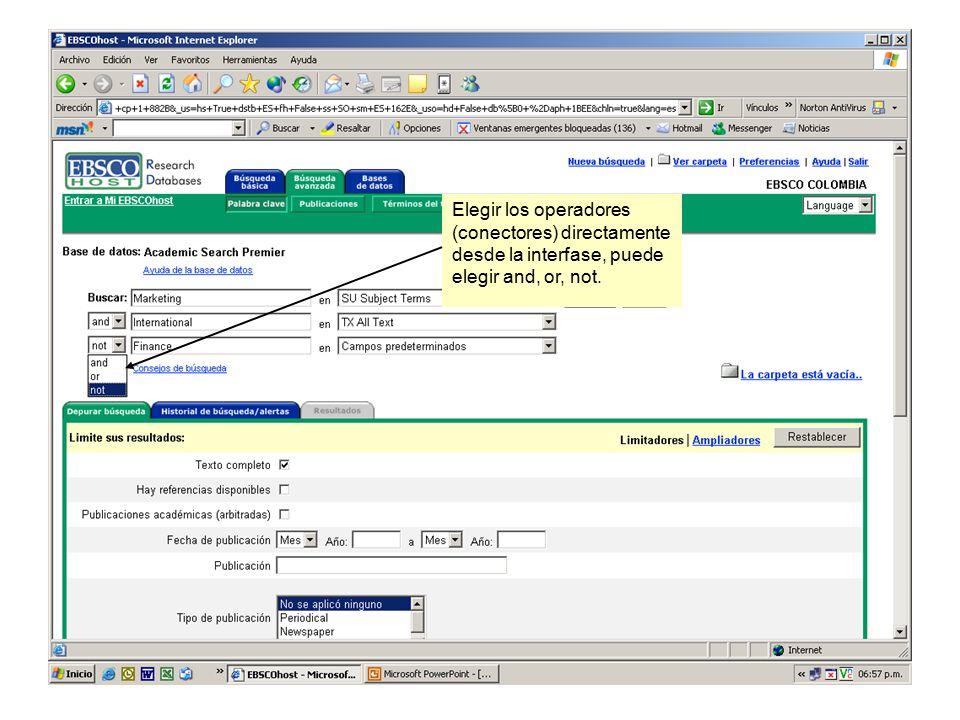Image resolution: width=960 pixels, height=720 pixels.
Task: Open the Edición menu
Action: (x=117, y=60)
